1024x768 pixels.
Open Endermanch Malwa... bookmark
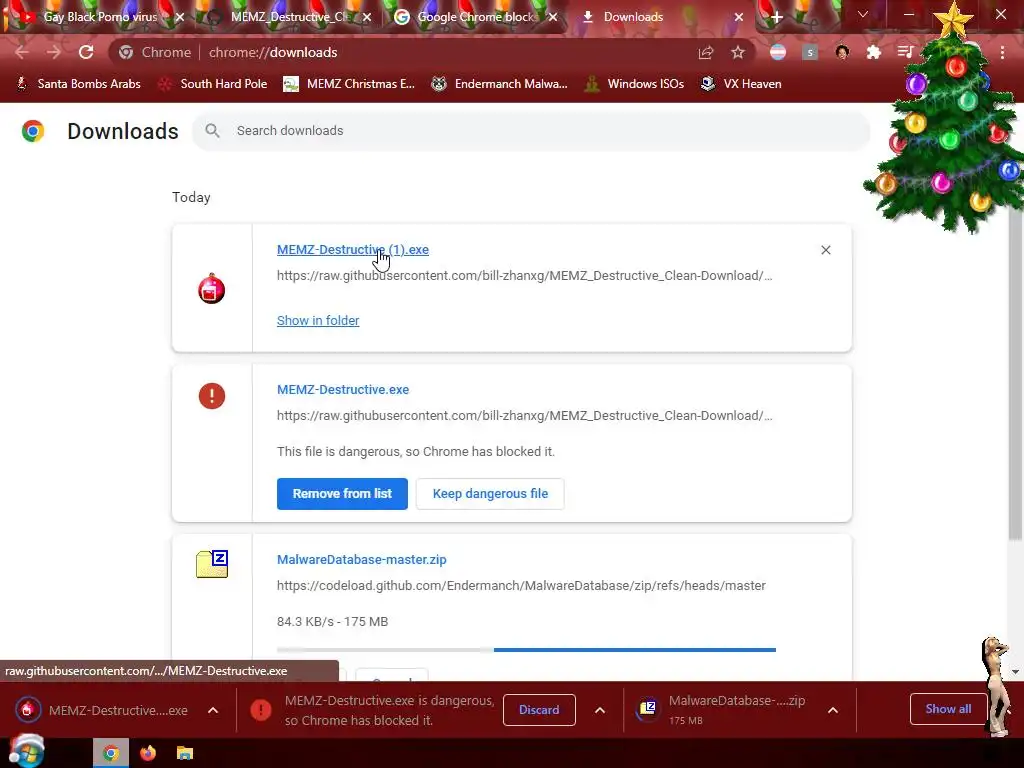(500, 84)
